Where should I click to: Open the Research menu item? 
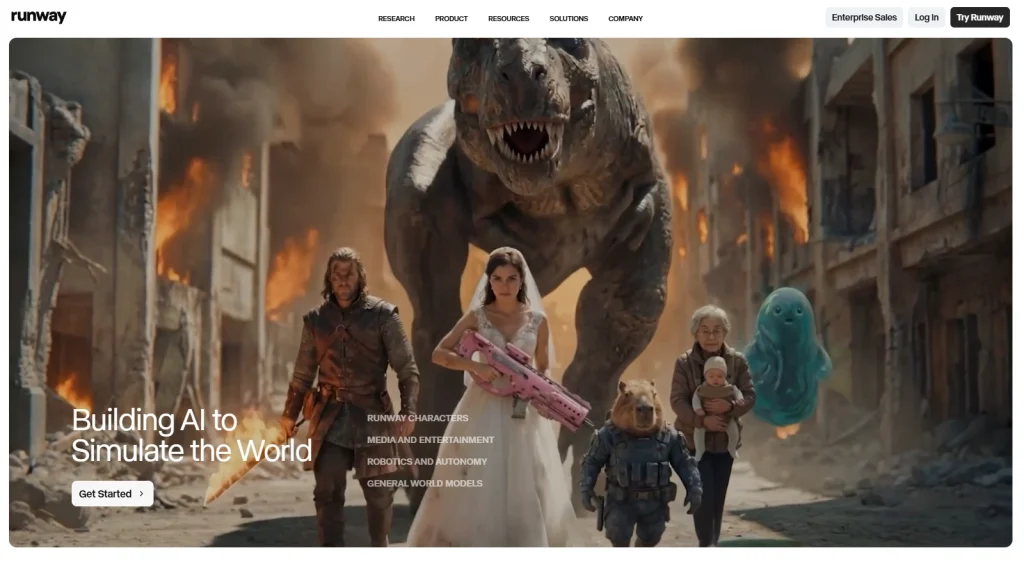pyautogui.click(x=396, y=19)
